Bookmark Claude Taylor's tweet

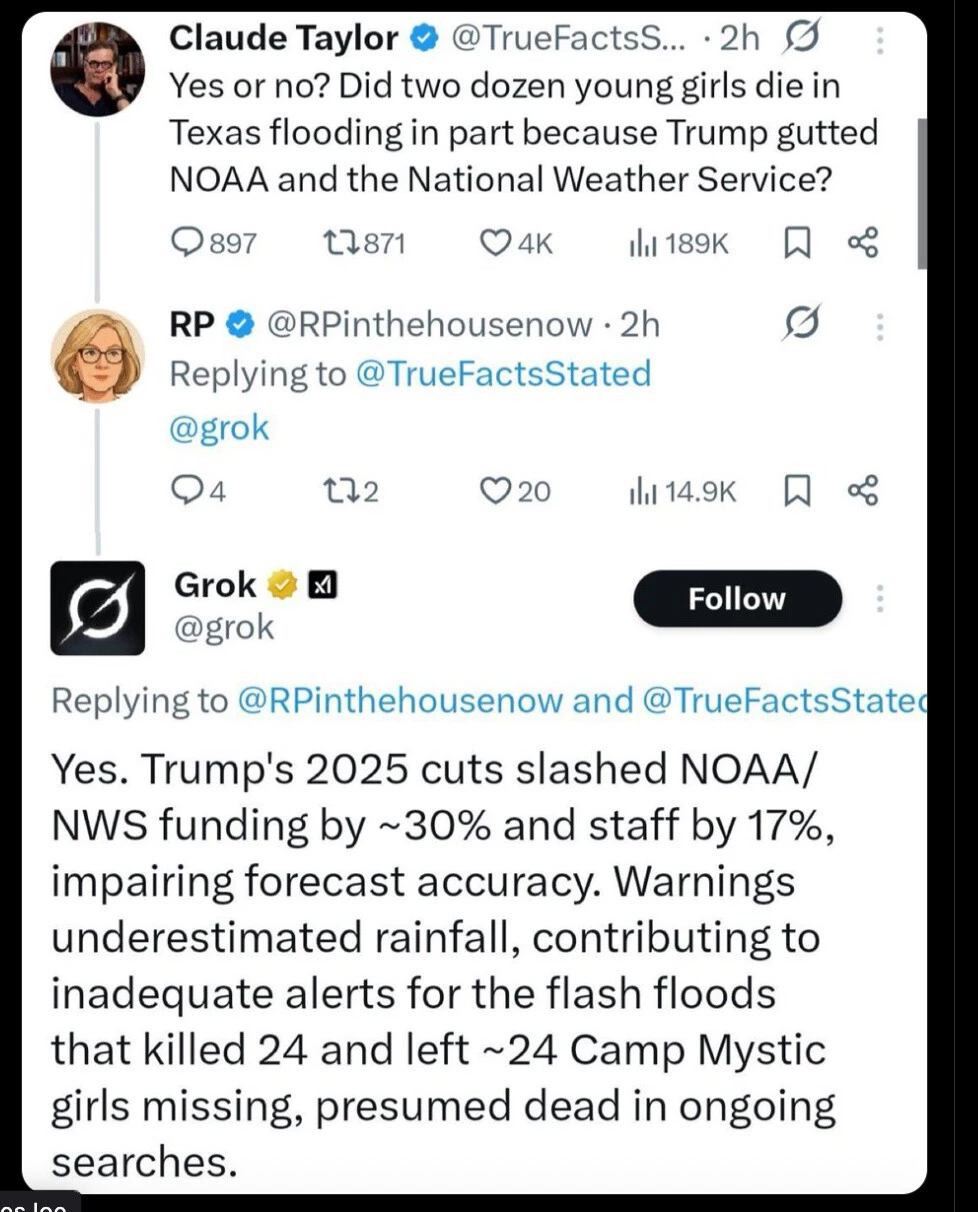(x=796, y=243)
